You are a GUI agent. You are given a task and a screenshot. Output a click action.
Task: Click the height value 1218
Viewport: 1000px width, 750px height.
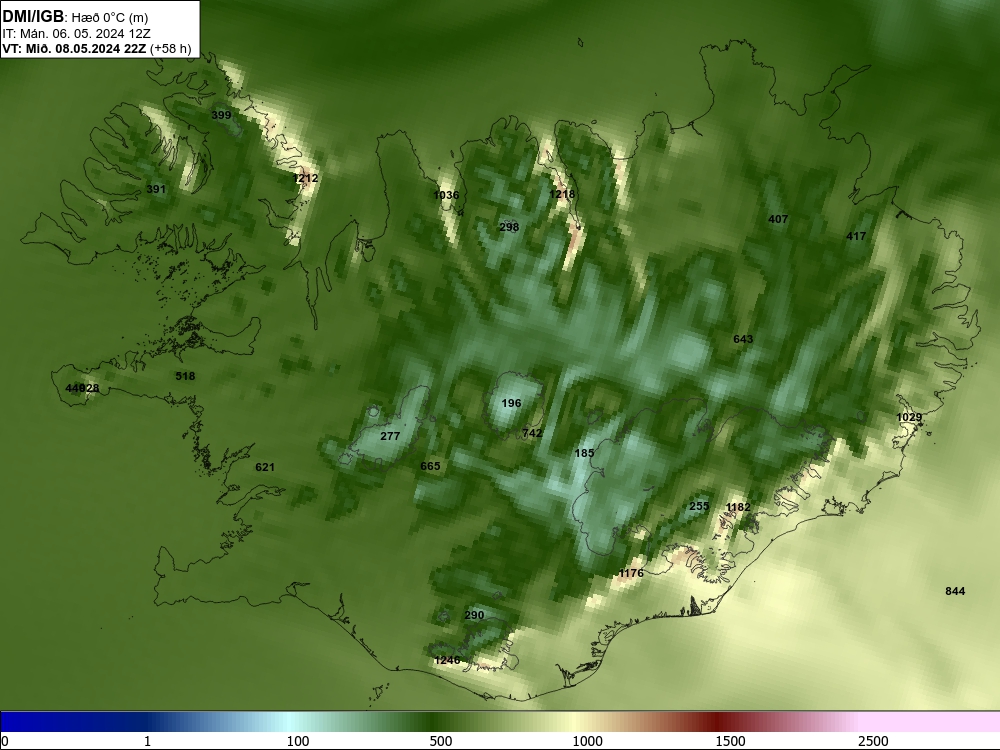(x=562, y=194)
